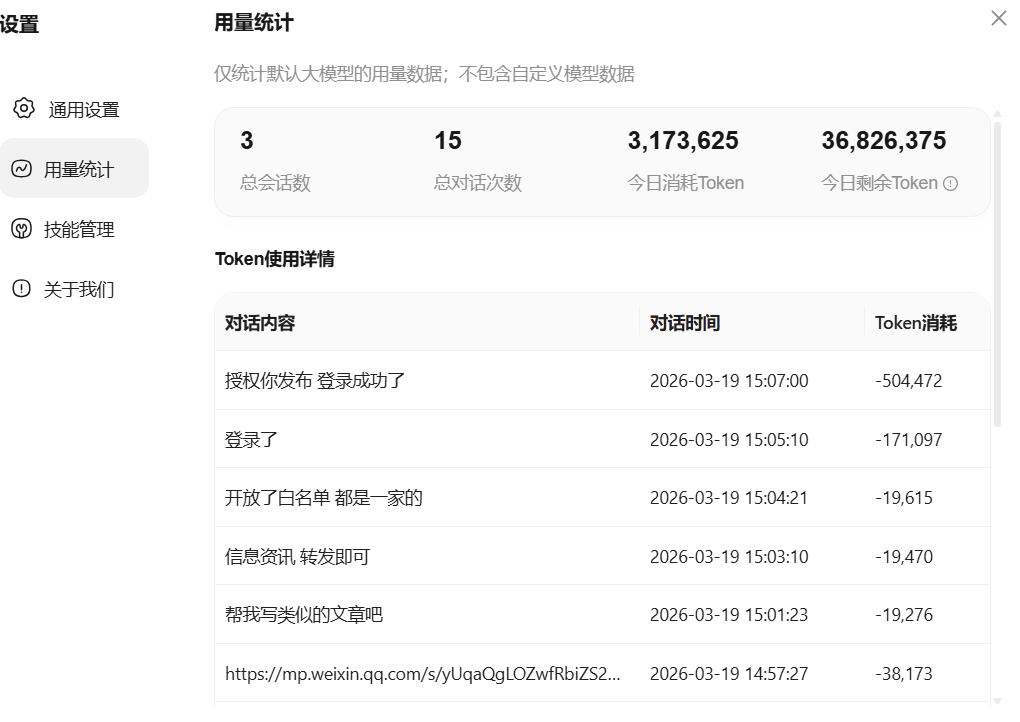Screen dimensions: 1020x722
Task: Select 技能管理 from the sidebar
Action: point(80,229)
